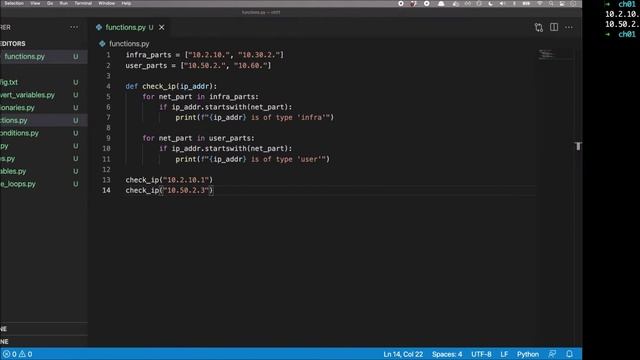Open the fig.txt file in Explorer
This screenshot has width=640, height=360.
click(x=44, y=82)
